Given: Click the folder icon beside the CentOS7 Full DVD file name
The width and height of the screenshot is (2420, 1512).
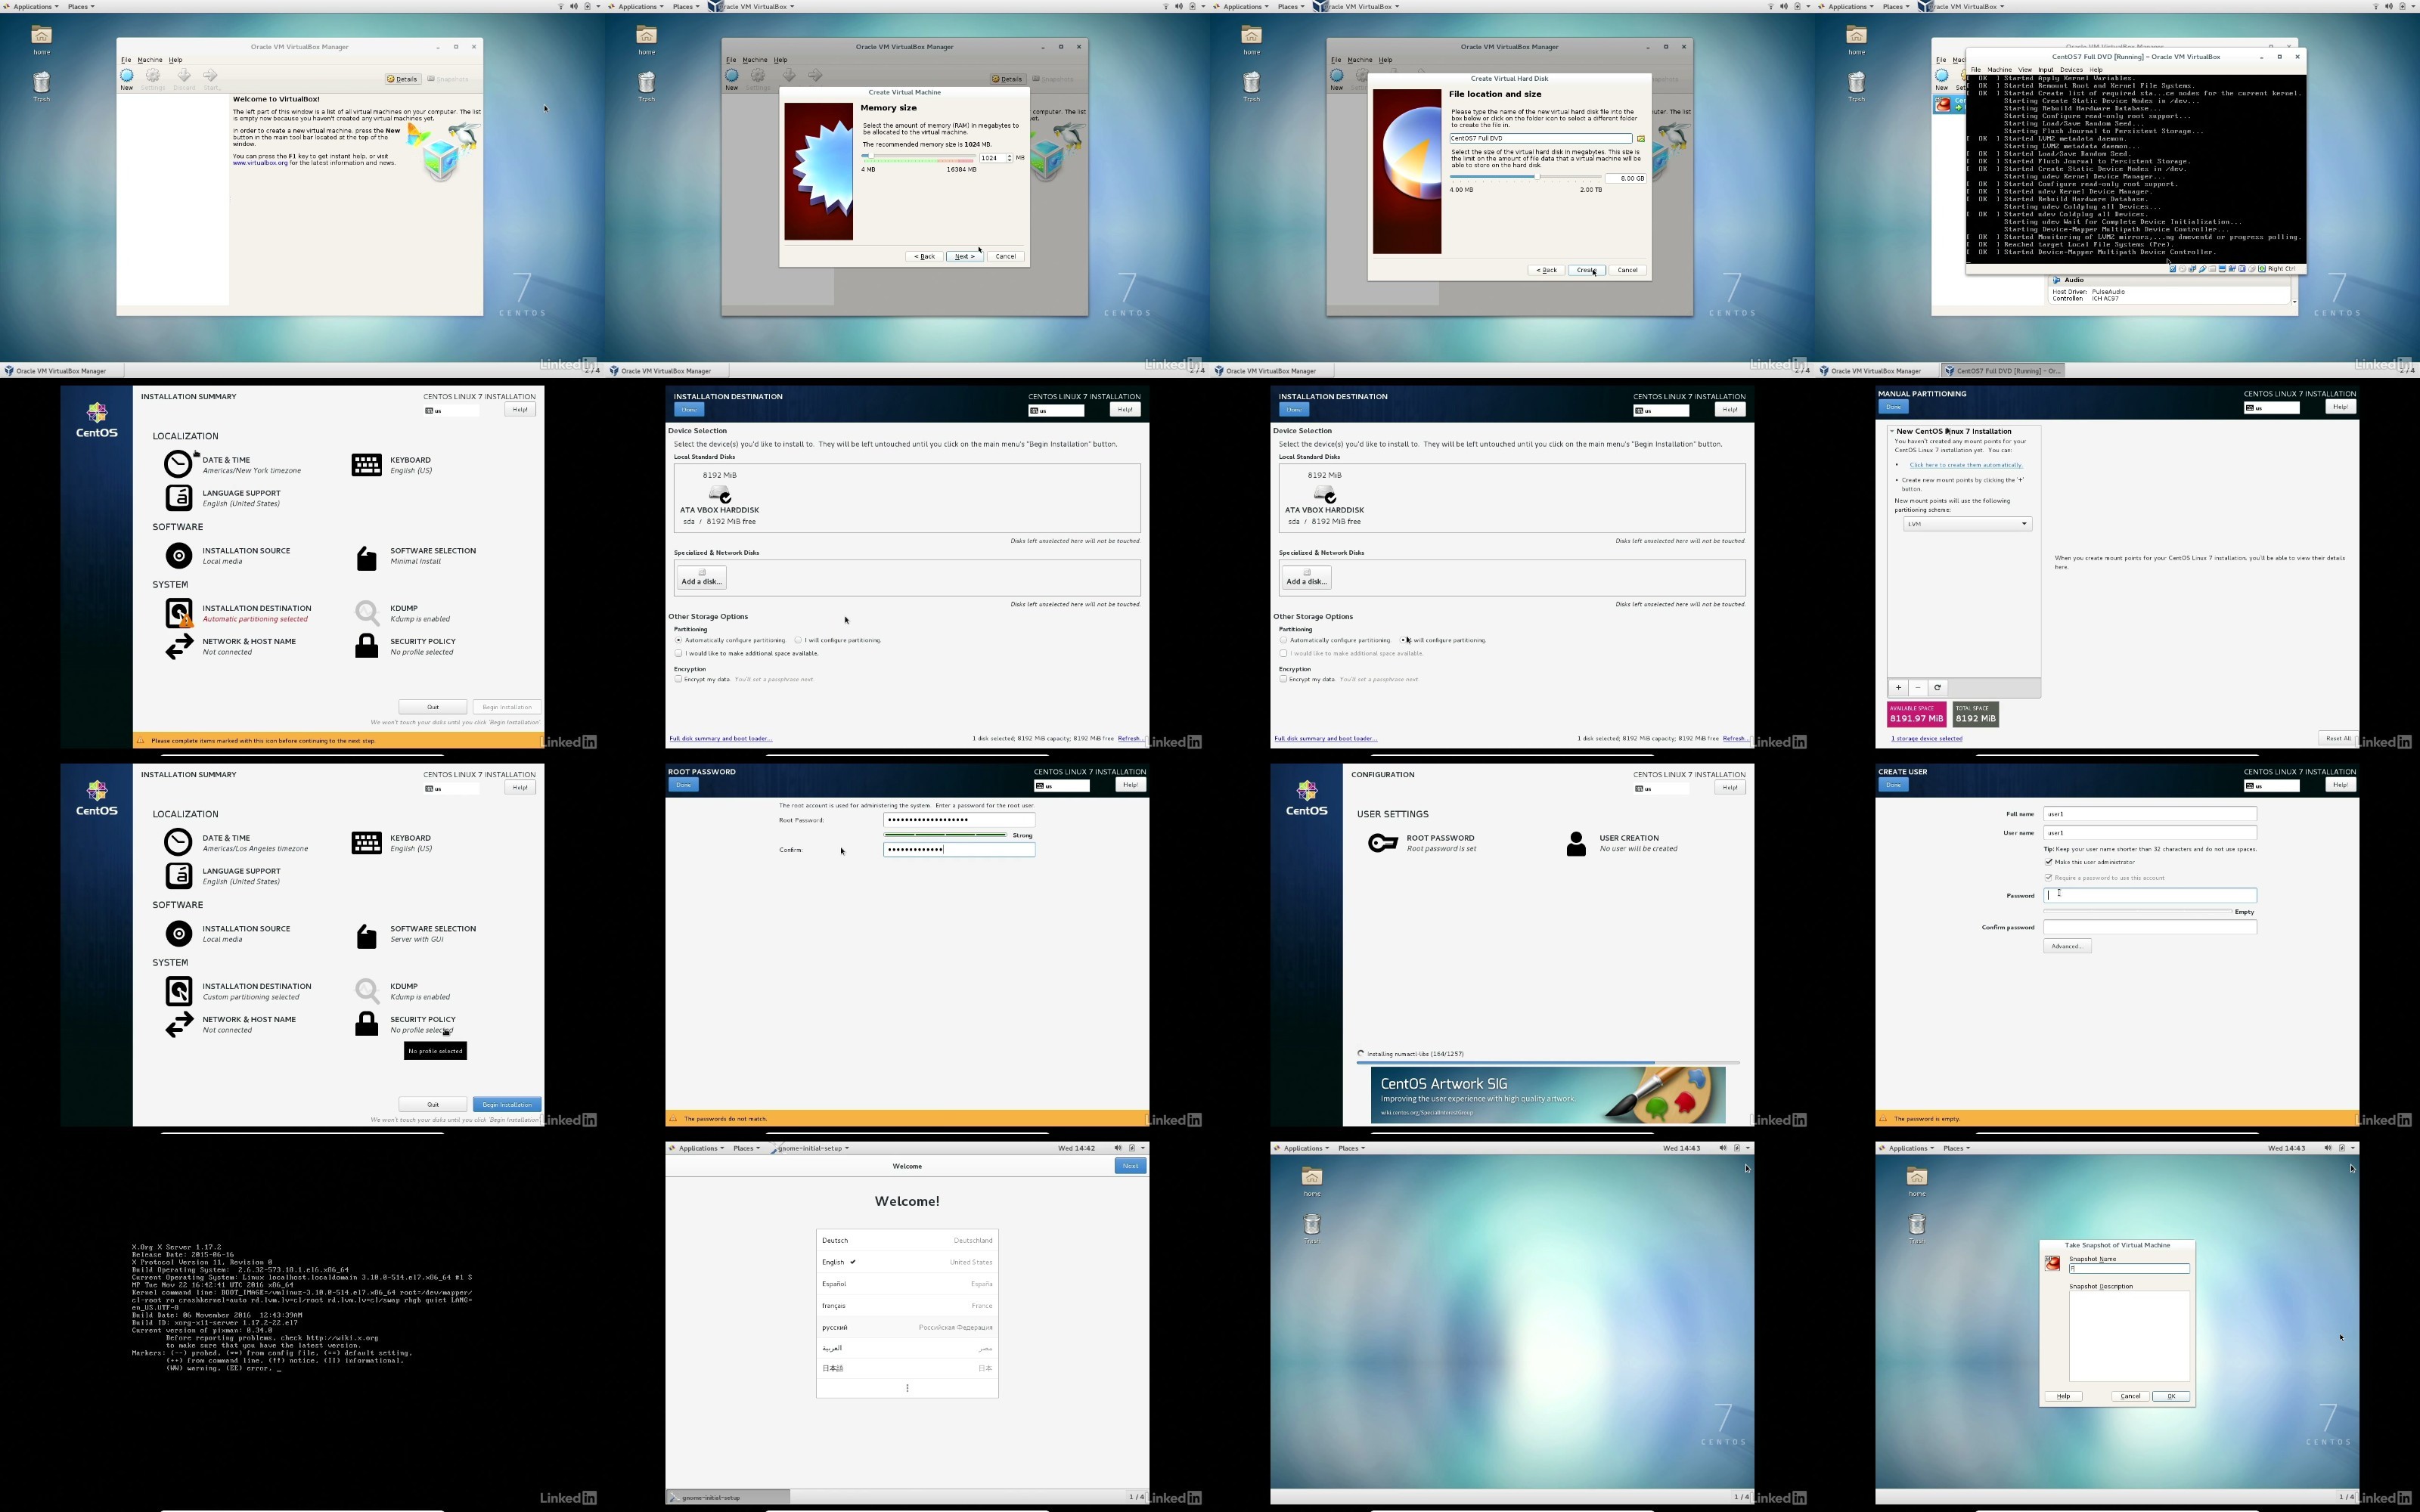Looking at the screenshot, I should tap(1641, 139).
